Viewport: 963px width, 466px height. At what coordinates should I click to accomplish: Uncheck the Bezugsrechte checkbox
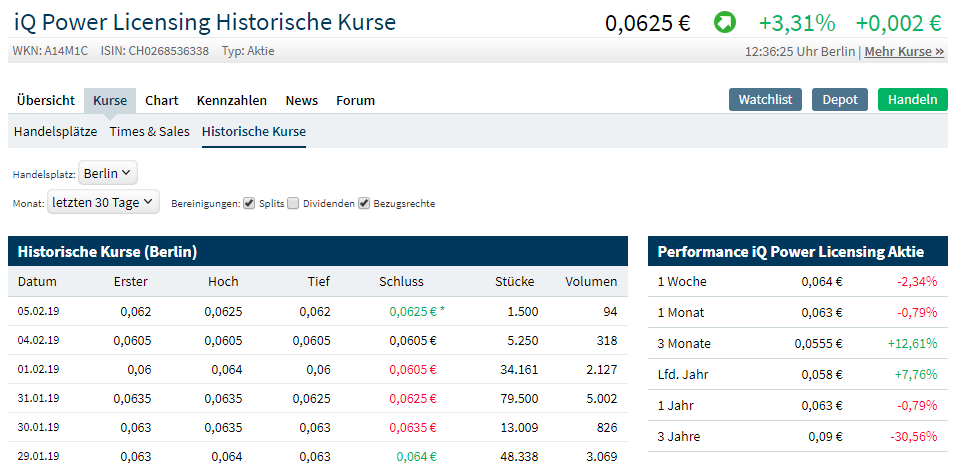point(364,203)
